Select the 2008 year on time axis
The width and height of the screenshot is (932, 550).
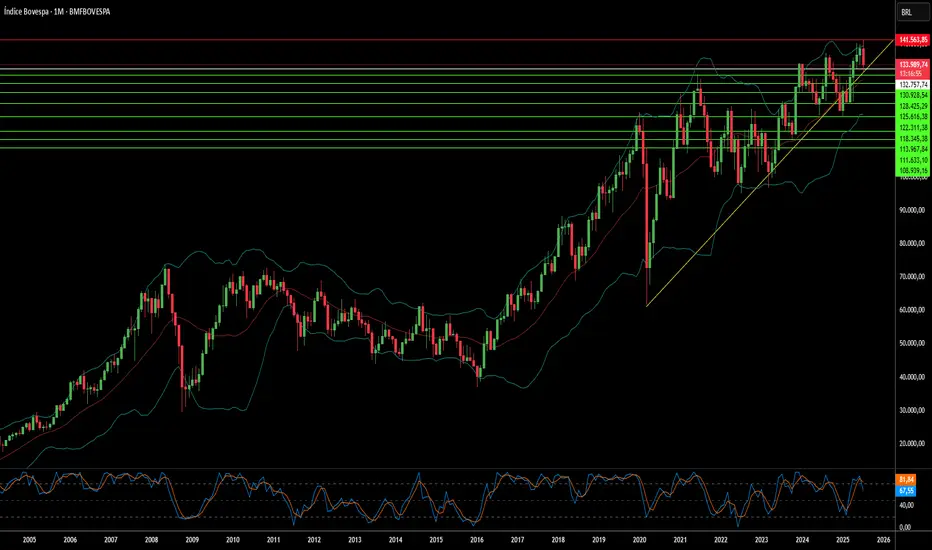[x=151, y=539]
